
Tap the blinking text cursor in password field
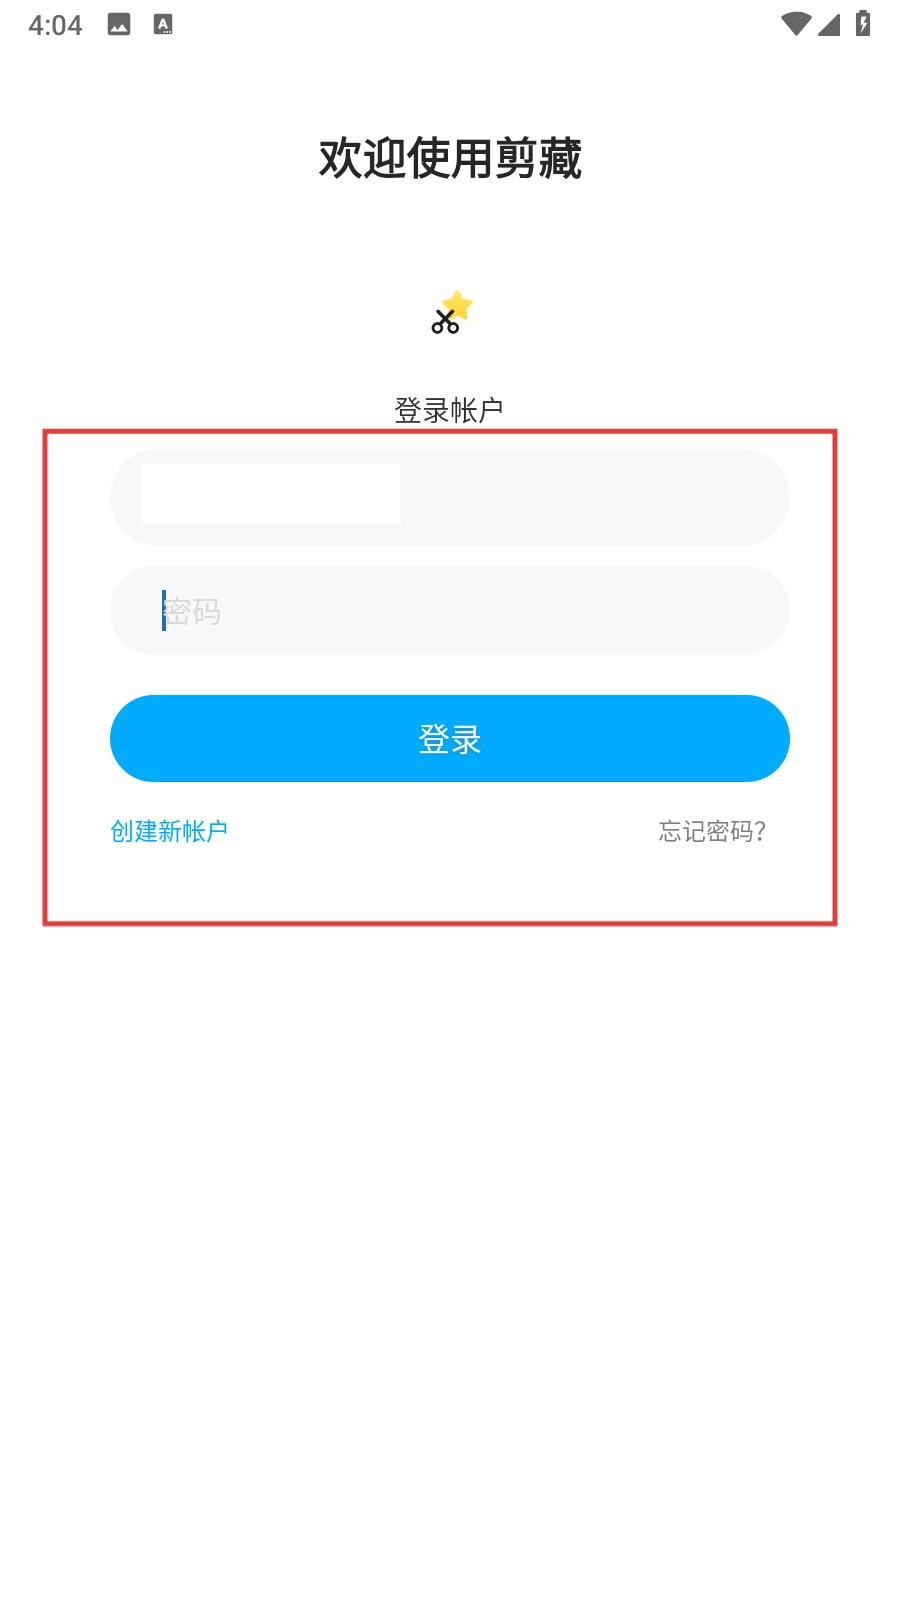click(x=164, y=610)
